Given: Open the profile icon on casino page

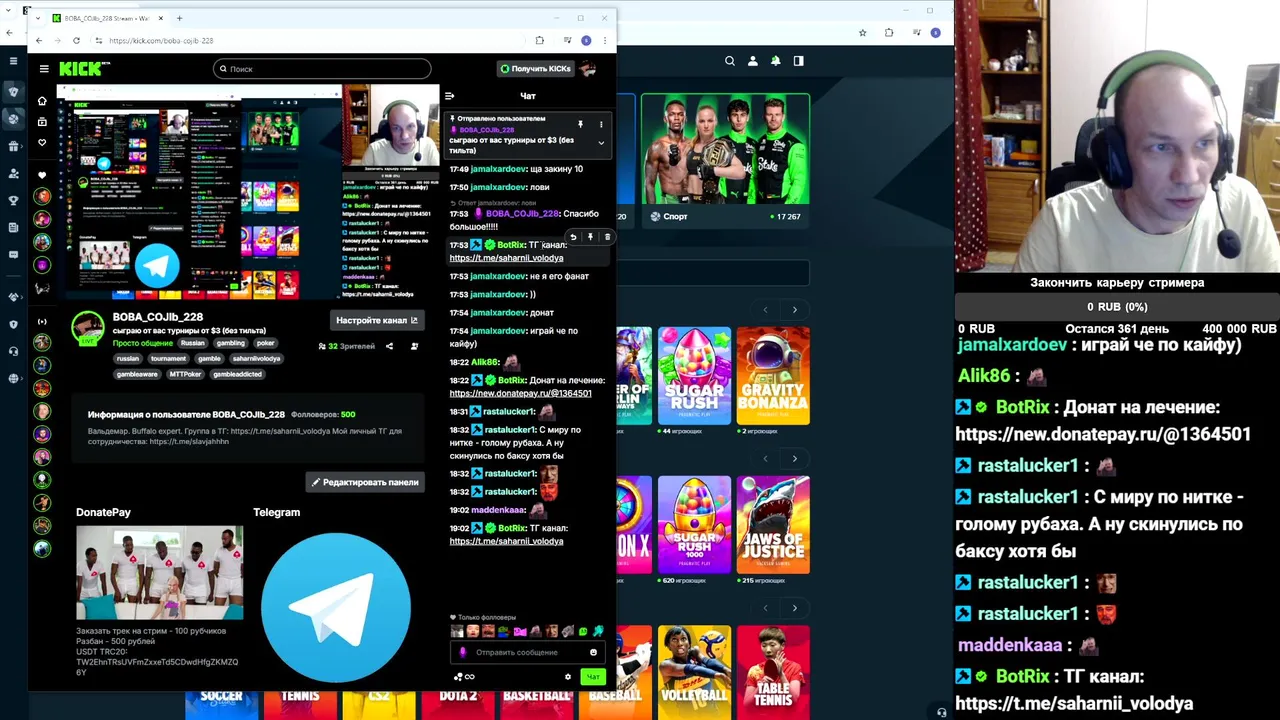Looking at the screenshot, I should click(x=753, y=61).
